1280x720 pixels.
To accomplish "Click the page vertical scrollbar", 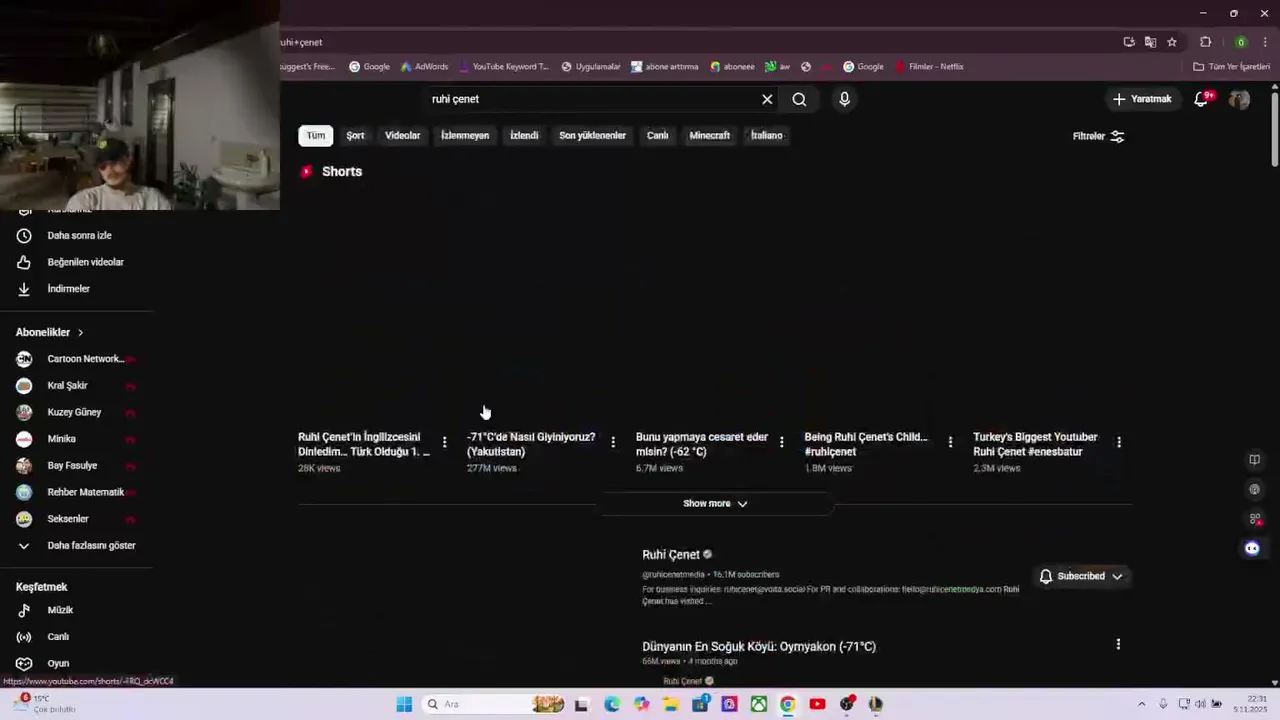I will pos(1274,130).
